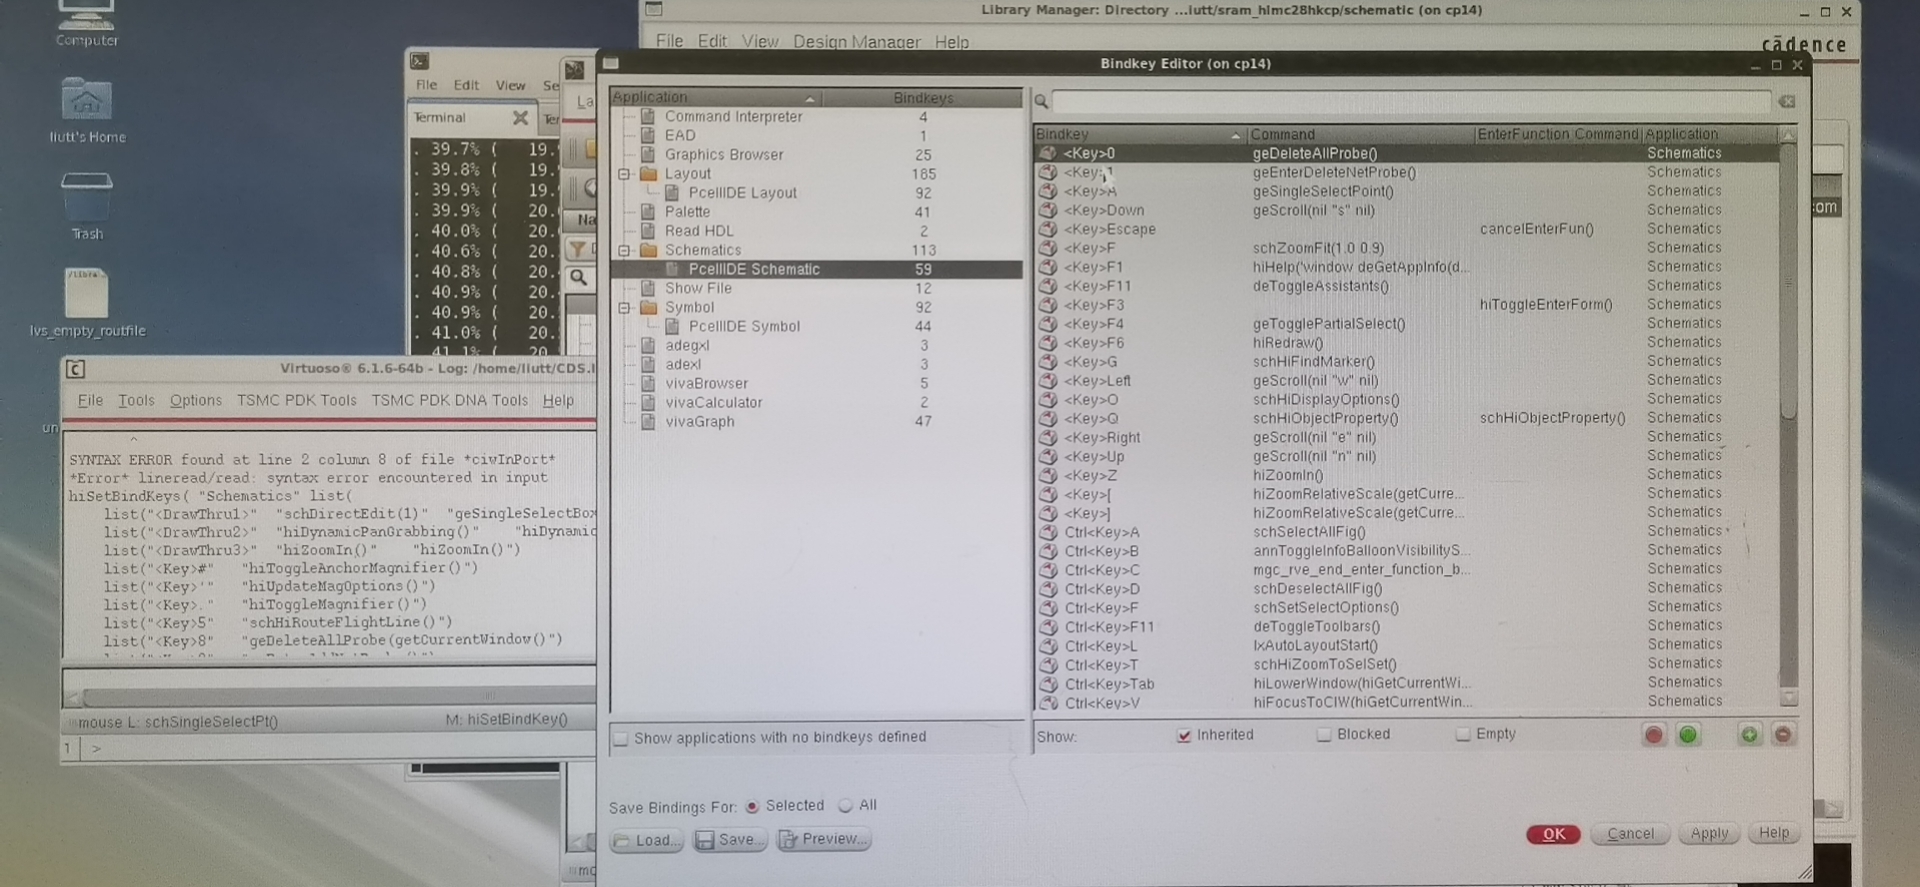Collapse the Layout tree node
Screen dimensions: 1920x887
(x=624, y=174)
